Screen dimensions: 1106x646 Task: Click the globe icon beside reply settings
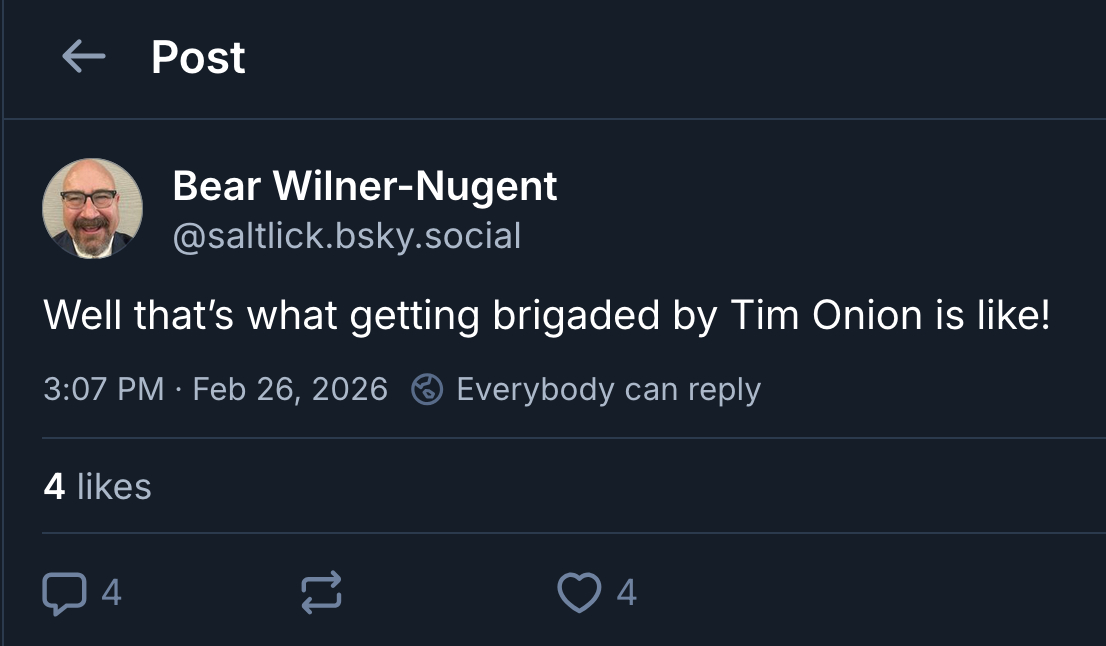click(427, 389)
